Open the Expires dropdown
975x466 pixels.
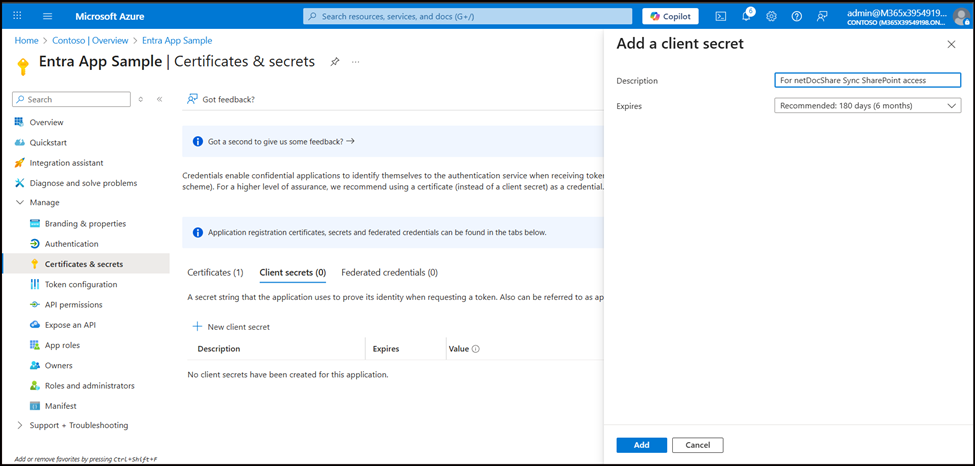pos(867,106)
